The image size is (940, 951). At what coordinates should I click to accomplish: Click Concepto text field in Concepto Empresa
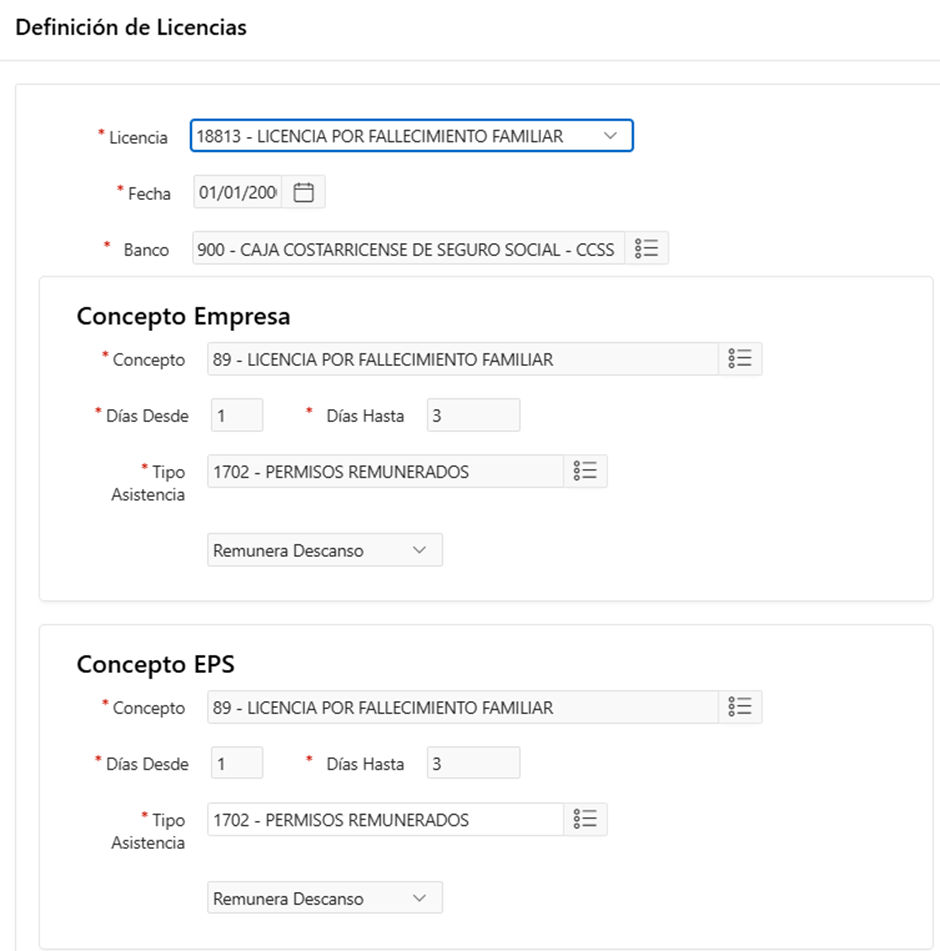[x=462, y=359]
